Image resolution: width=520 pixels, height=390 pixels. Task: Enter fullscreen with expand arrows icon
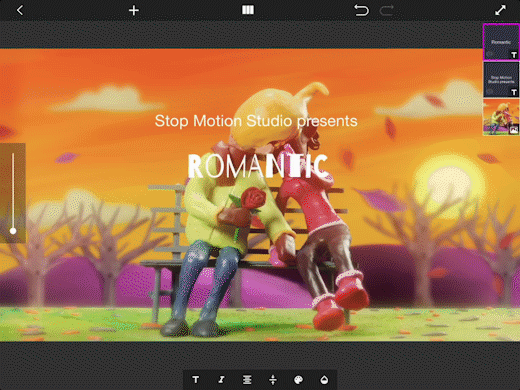coord(500,10)
